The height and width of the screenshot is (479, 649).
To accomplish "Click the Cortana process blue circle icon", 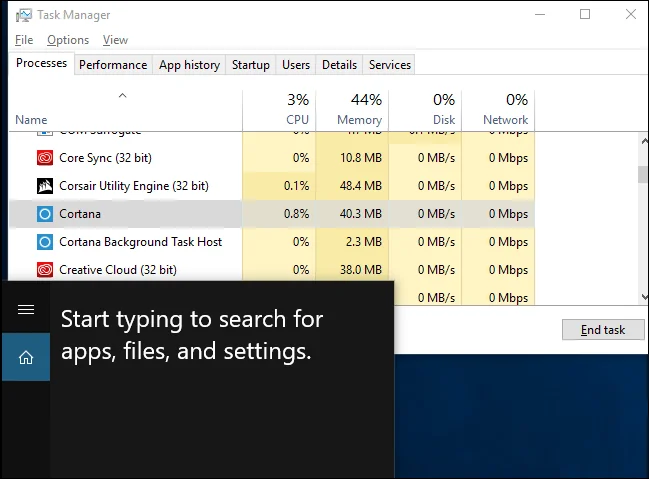I will click(45, 214).
